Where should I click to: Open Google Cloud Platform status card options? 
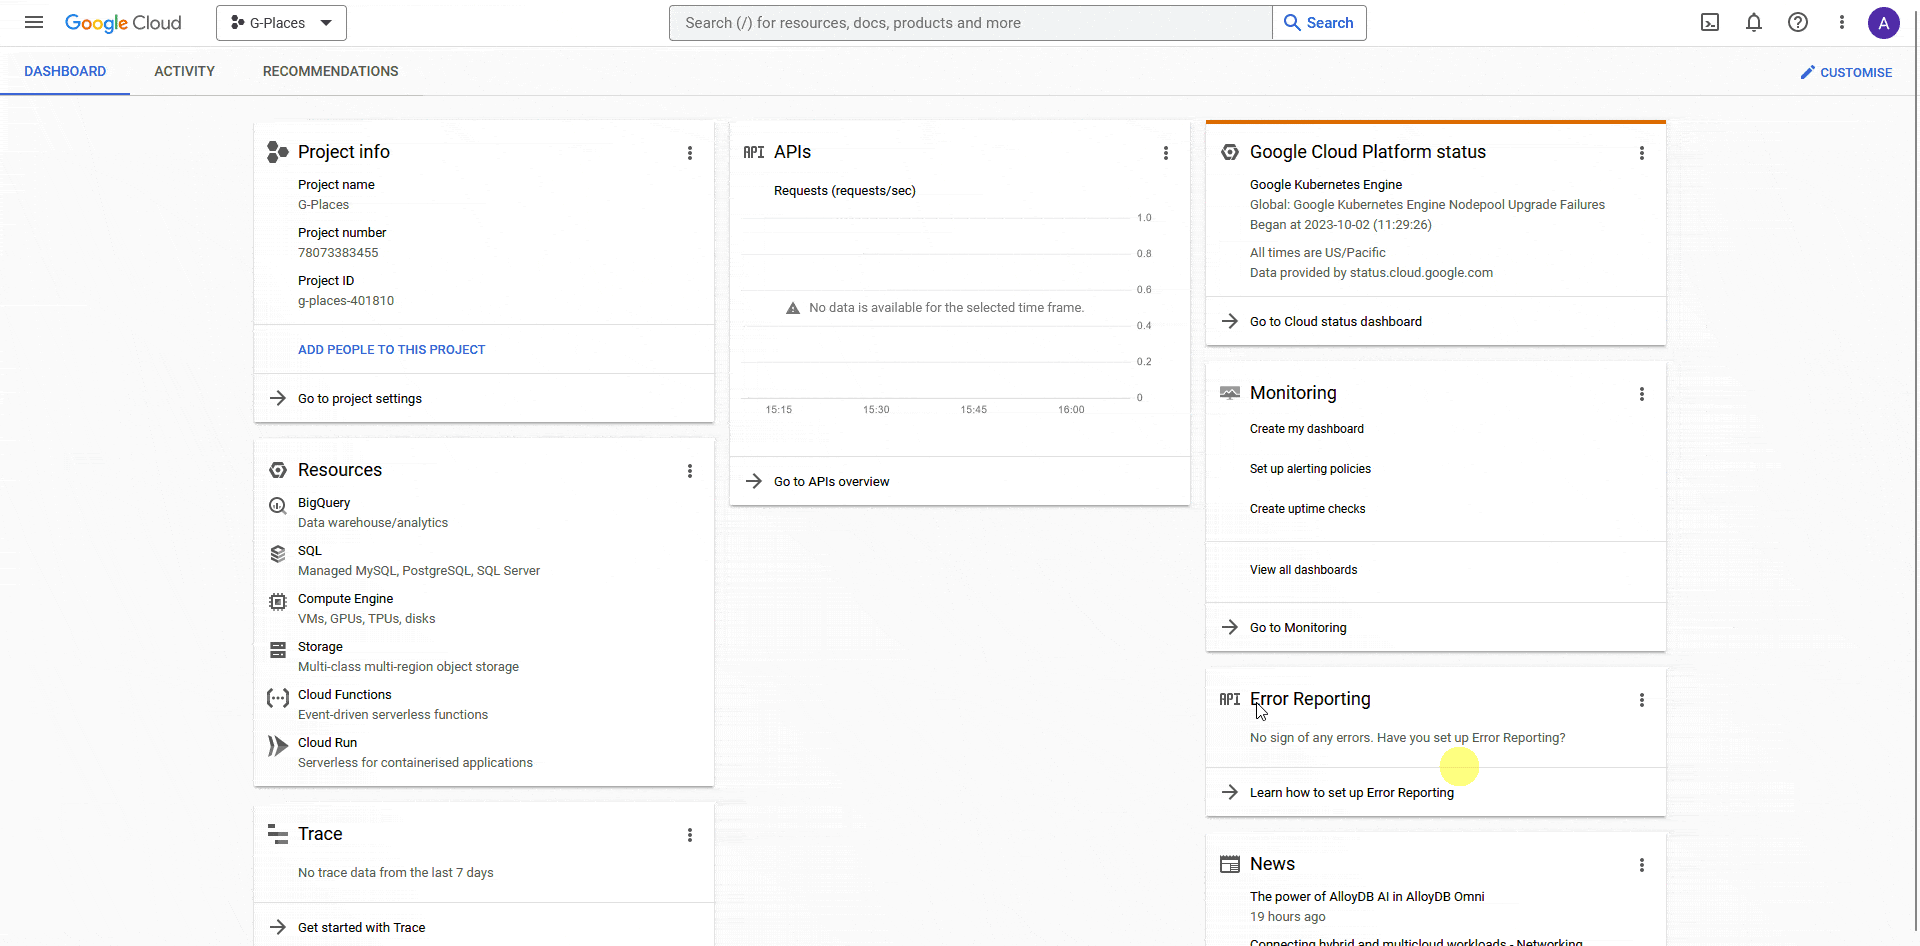(x=1642, y=153)
